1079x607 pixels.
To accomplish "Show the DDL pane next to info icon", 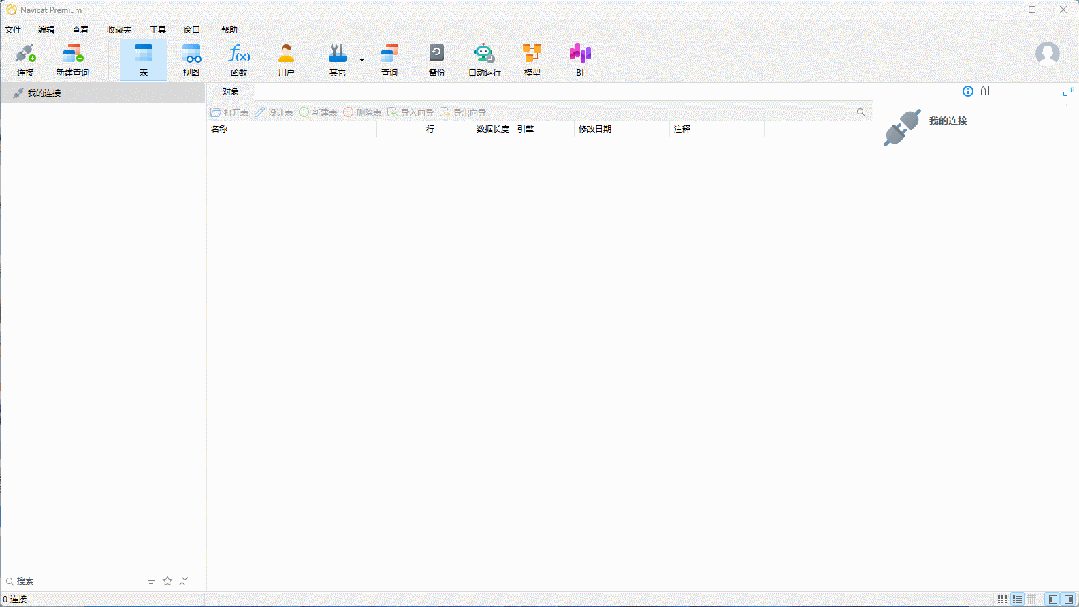I will (985, 92).
